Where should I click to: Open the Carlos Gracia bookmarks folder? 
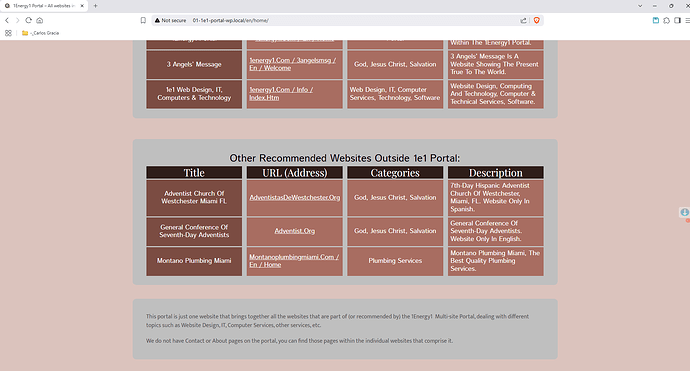(x=40, y=33)
